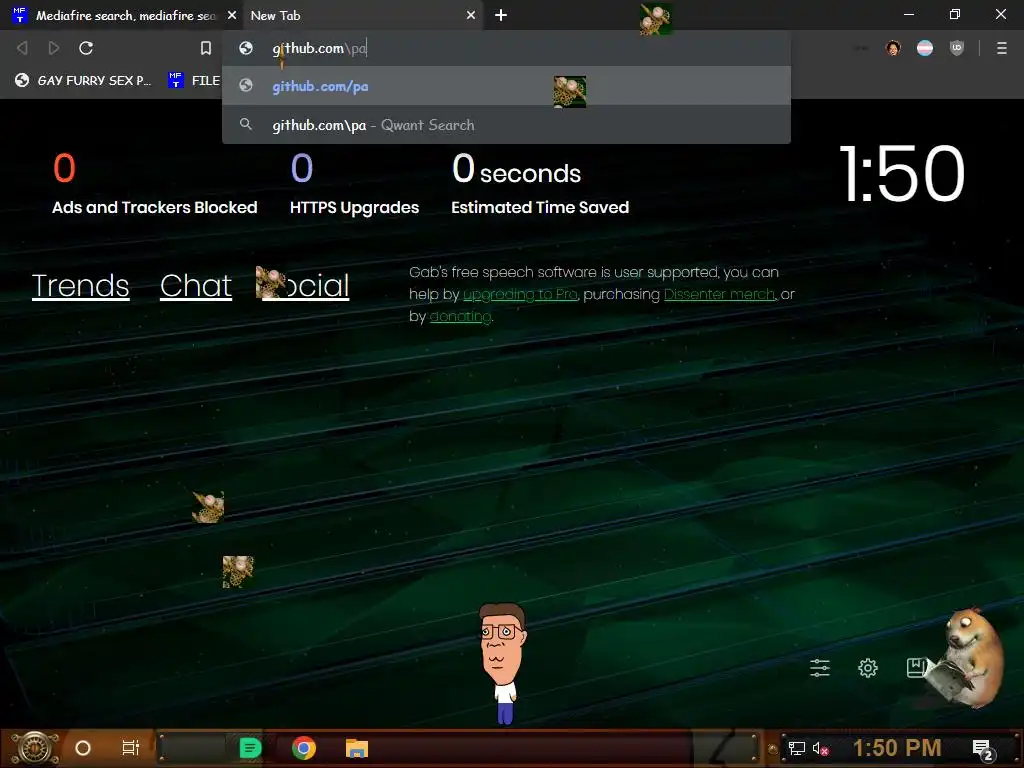Click the globe icon in the address bar
The height and width of the screenshot is (768, 1024).
pos(246,48)
